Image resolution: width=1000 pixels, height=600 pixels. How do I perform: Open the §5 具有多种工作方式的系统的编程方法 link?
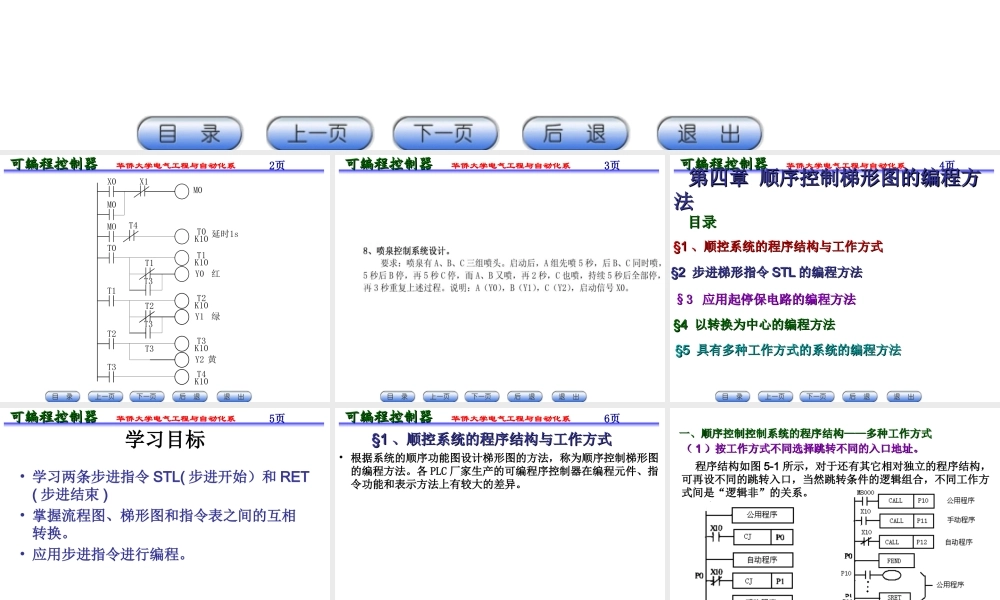click(x=788, y=350)
